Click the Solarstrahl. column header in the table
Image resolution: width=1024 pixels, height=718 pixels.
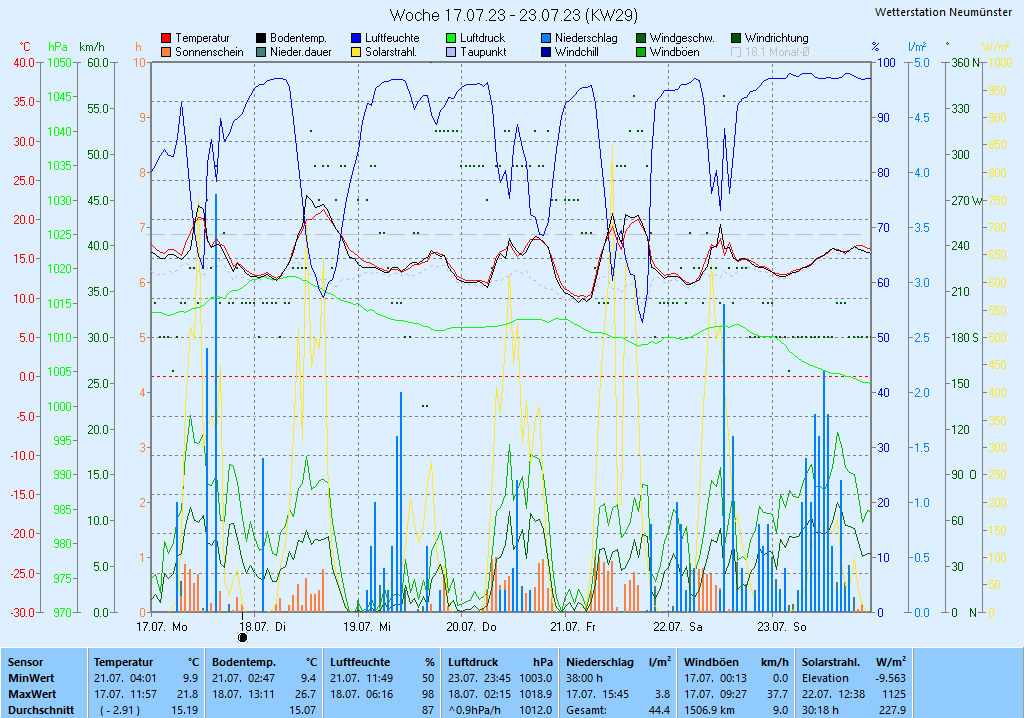tap(831, 662)
